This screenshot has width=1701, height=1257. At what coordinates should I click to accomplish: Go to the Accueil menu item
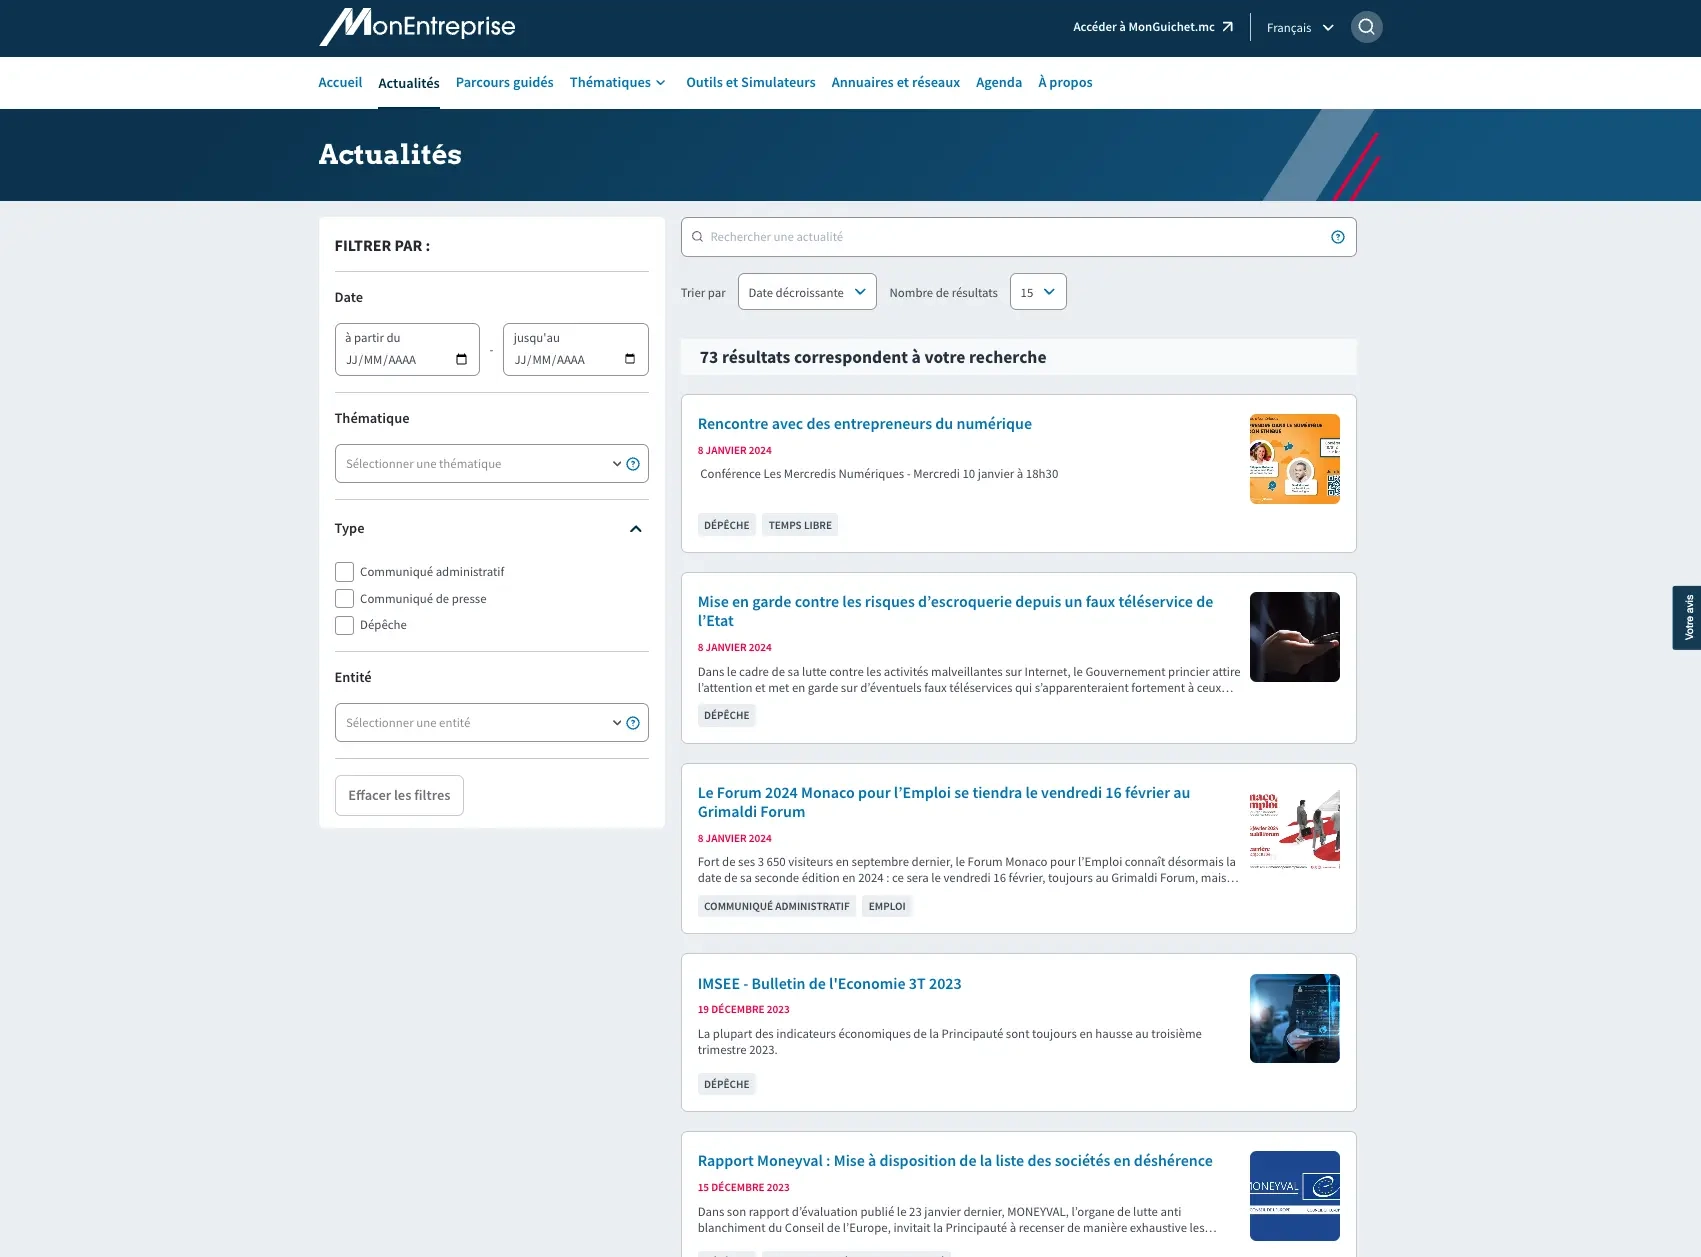[x=340, y=82]
